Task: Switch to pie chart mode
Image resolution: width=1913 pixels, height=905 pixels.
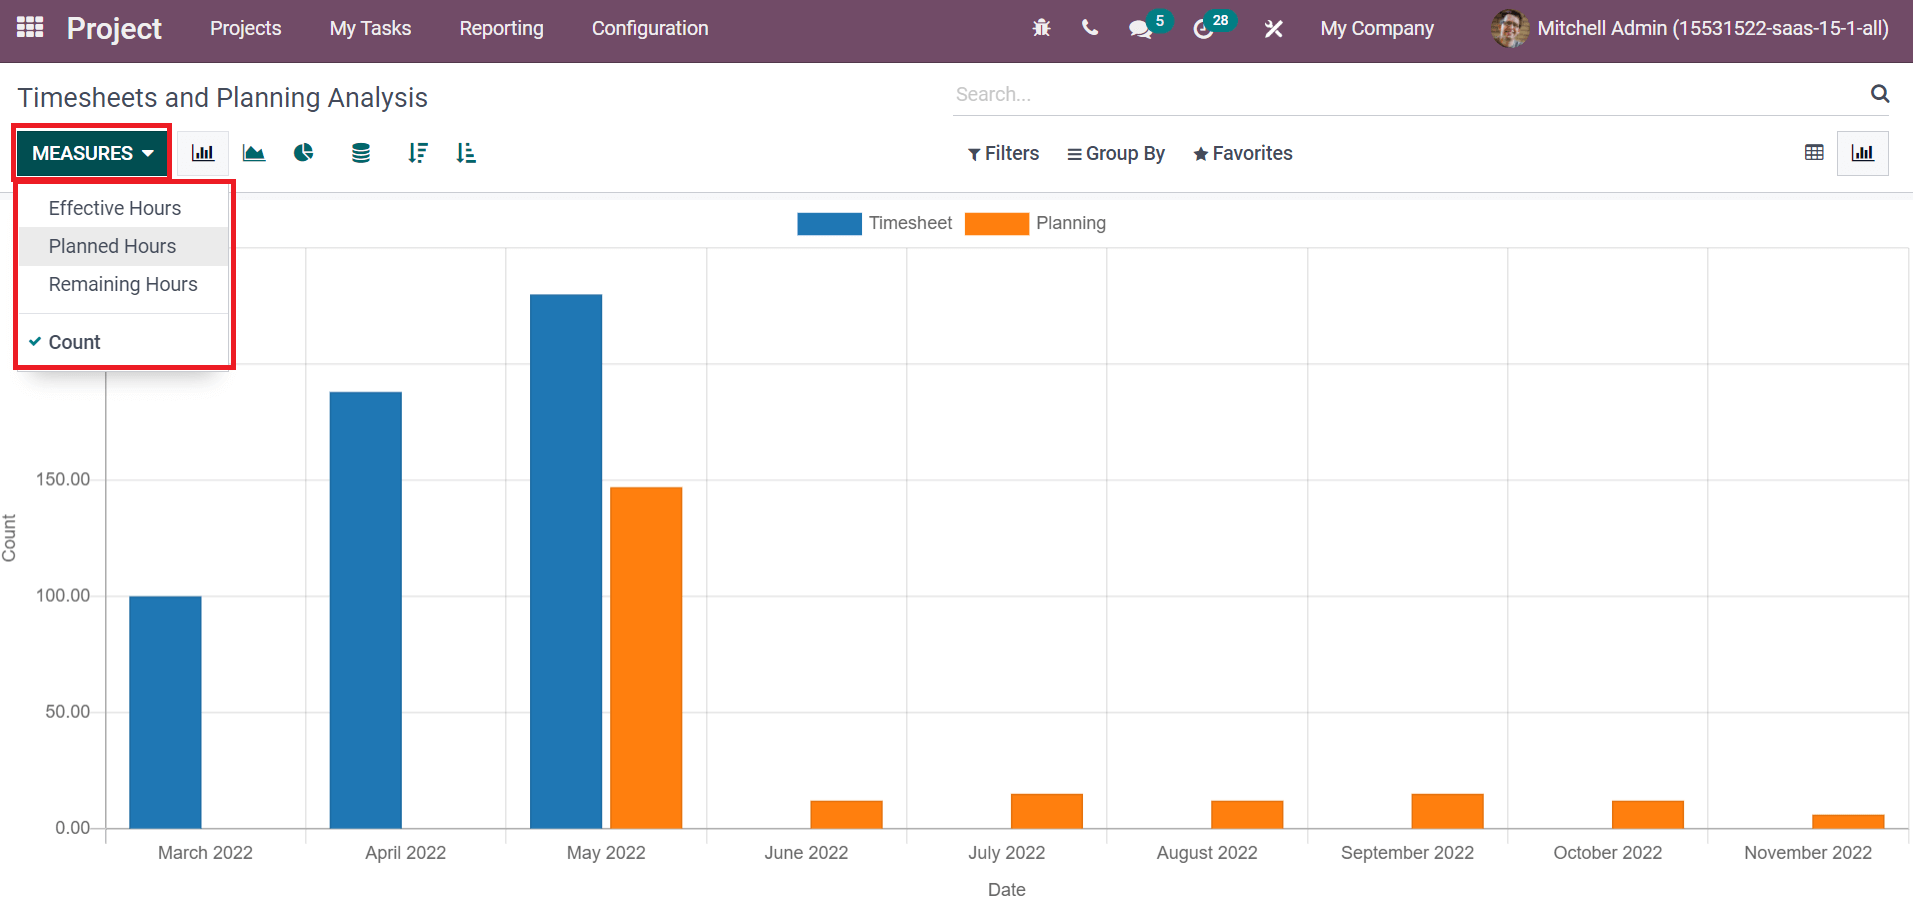Action: pos(304,153)
